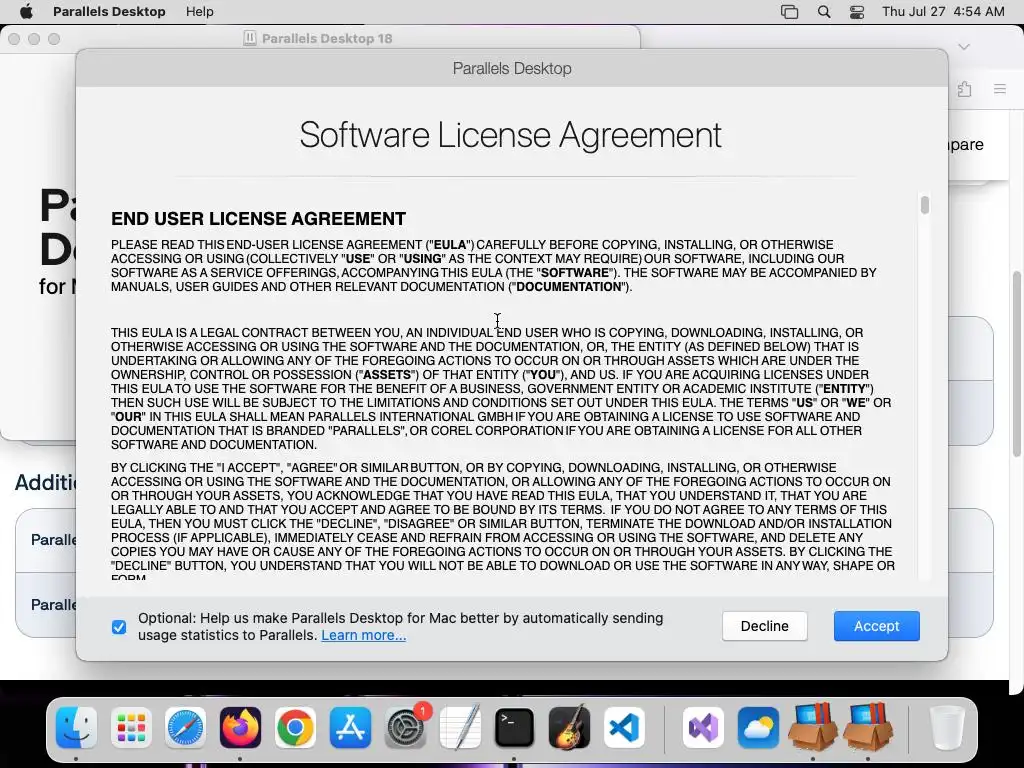
Task: Open the cloud weather app in Dock
Action: tap(758, 727)
